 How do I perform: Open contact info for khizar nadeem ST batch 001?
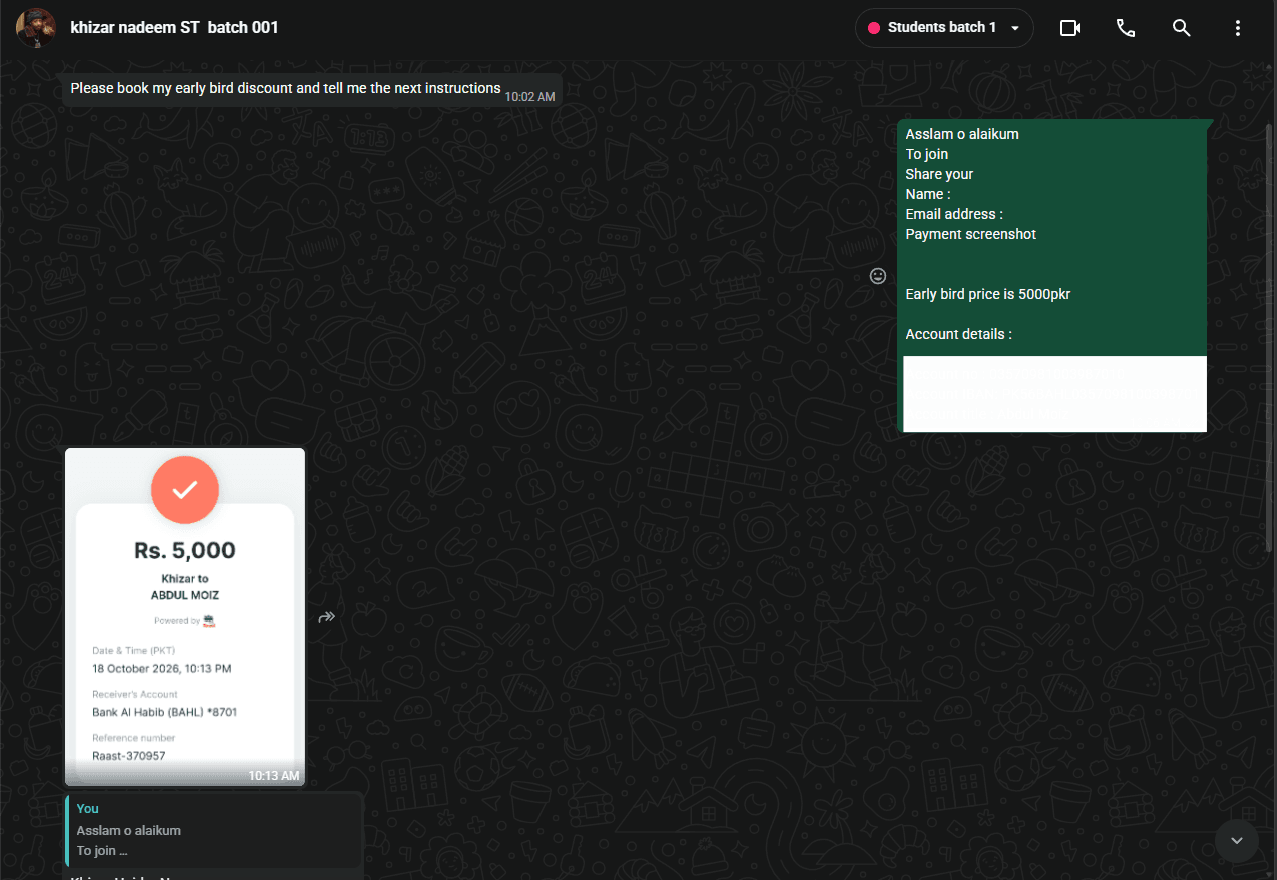coord(174,28)
